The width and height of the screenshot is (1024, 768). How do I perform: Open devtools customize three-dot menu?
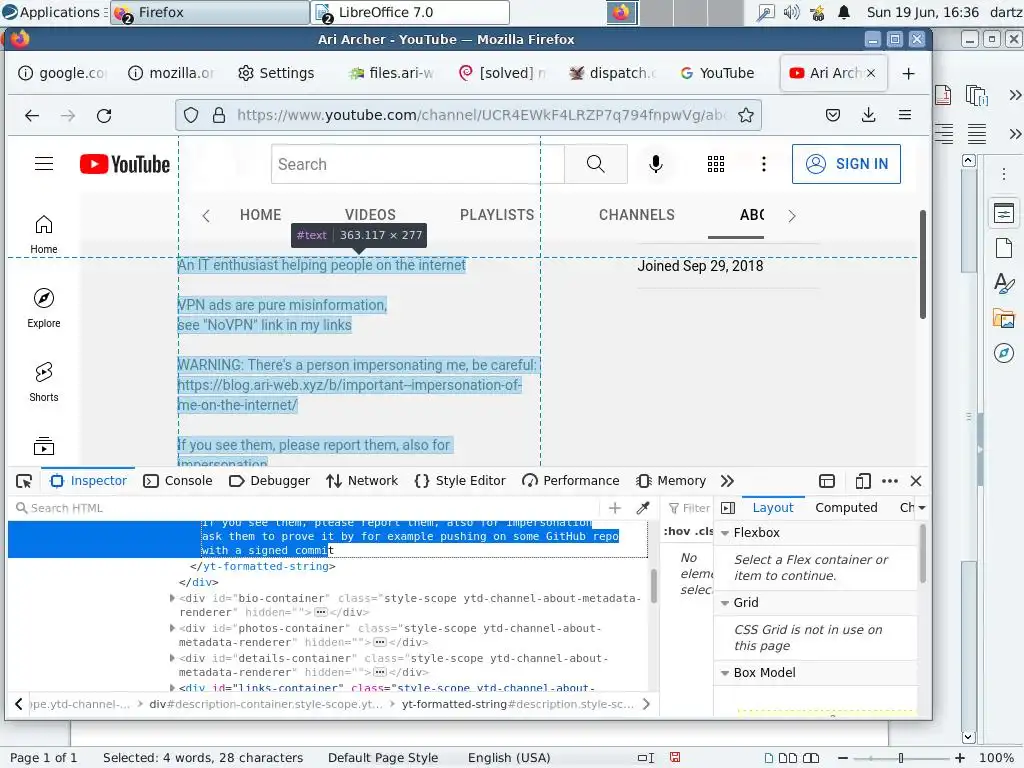pyautogui.click(x=889, y=481)
